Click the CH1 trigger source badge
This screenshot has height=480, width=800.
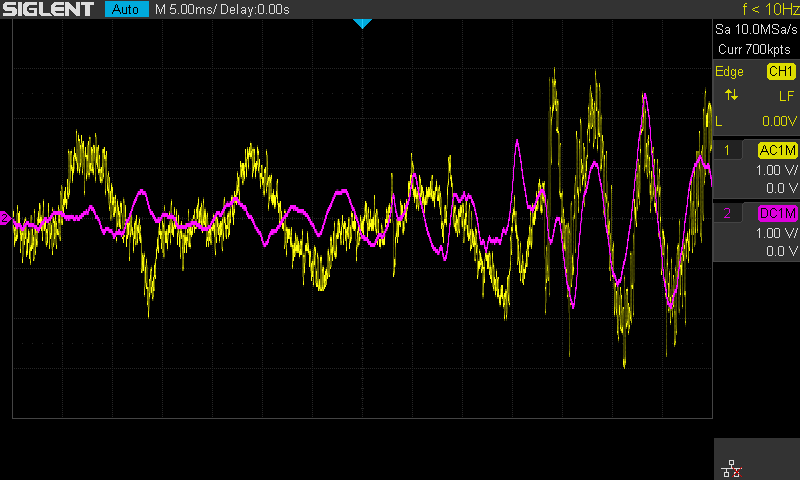pyautogui.click(x=781, y=71)
